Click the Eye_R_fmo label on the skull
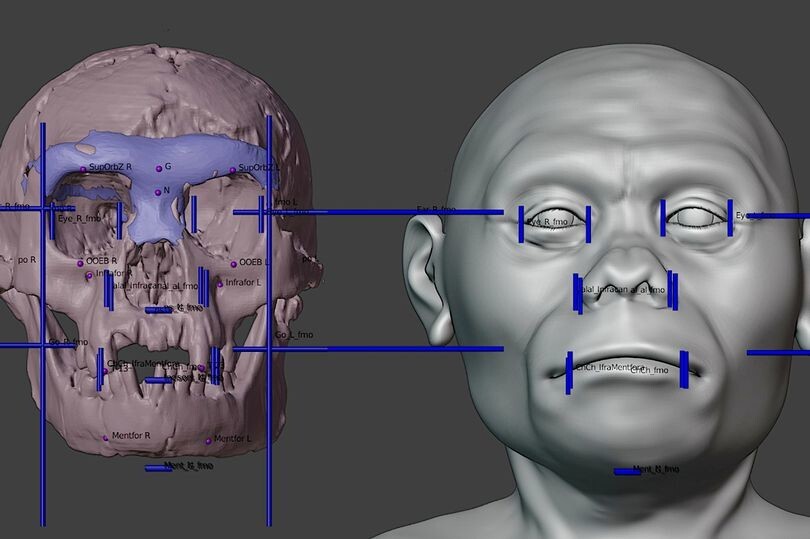Viewport: 810px width, 539px height. click(x=79, y=218)
